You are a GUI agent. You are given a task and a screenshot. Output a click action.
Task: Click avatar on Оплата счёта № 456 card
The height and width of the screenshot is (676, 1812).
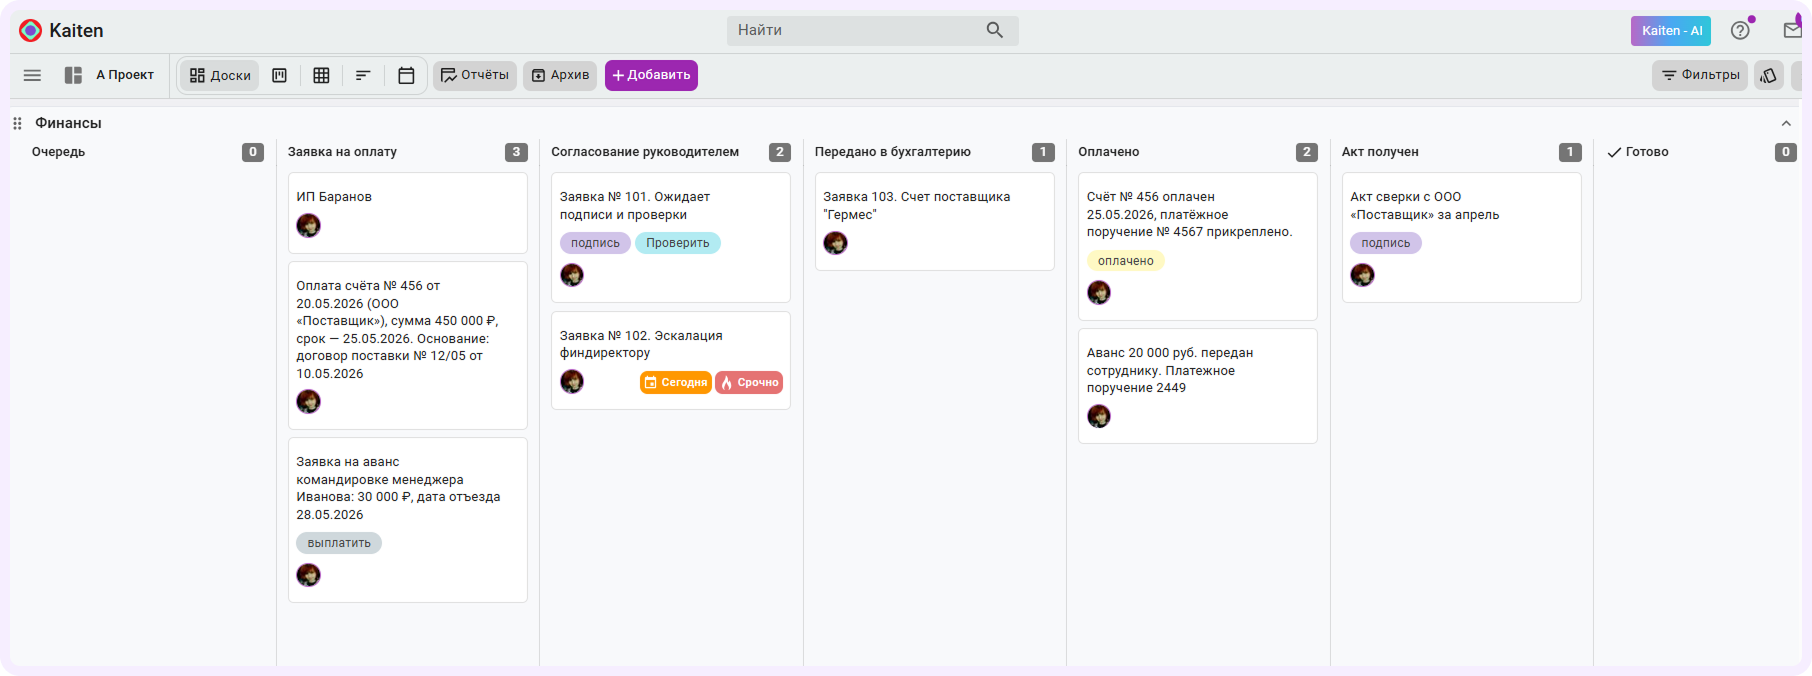pos(308,401)
